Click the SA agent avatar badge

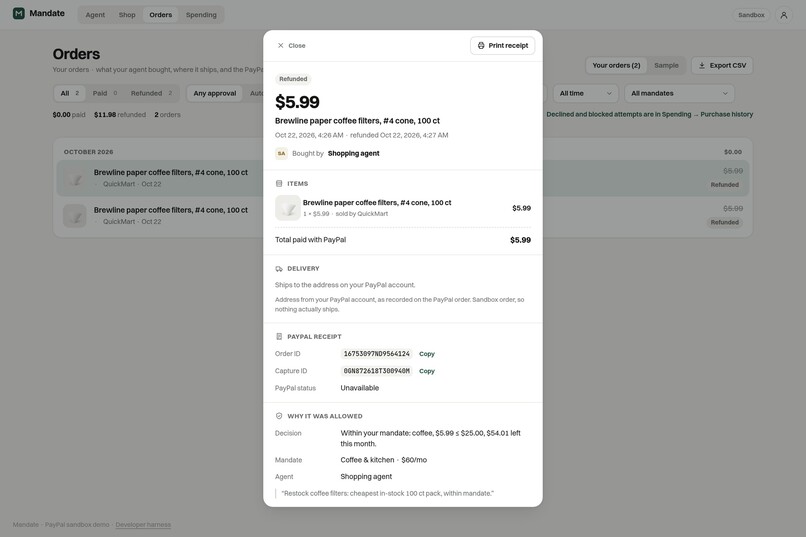point(281,154)
